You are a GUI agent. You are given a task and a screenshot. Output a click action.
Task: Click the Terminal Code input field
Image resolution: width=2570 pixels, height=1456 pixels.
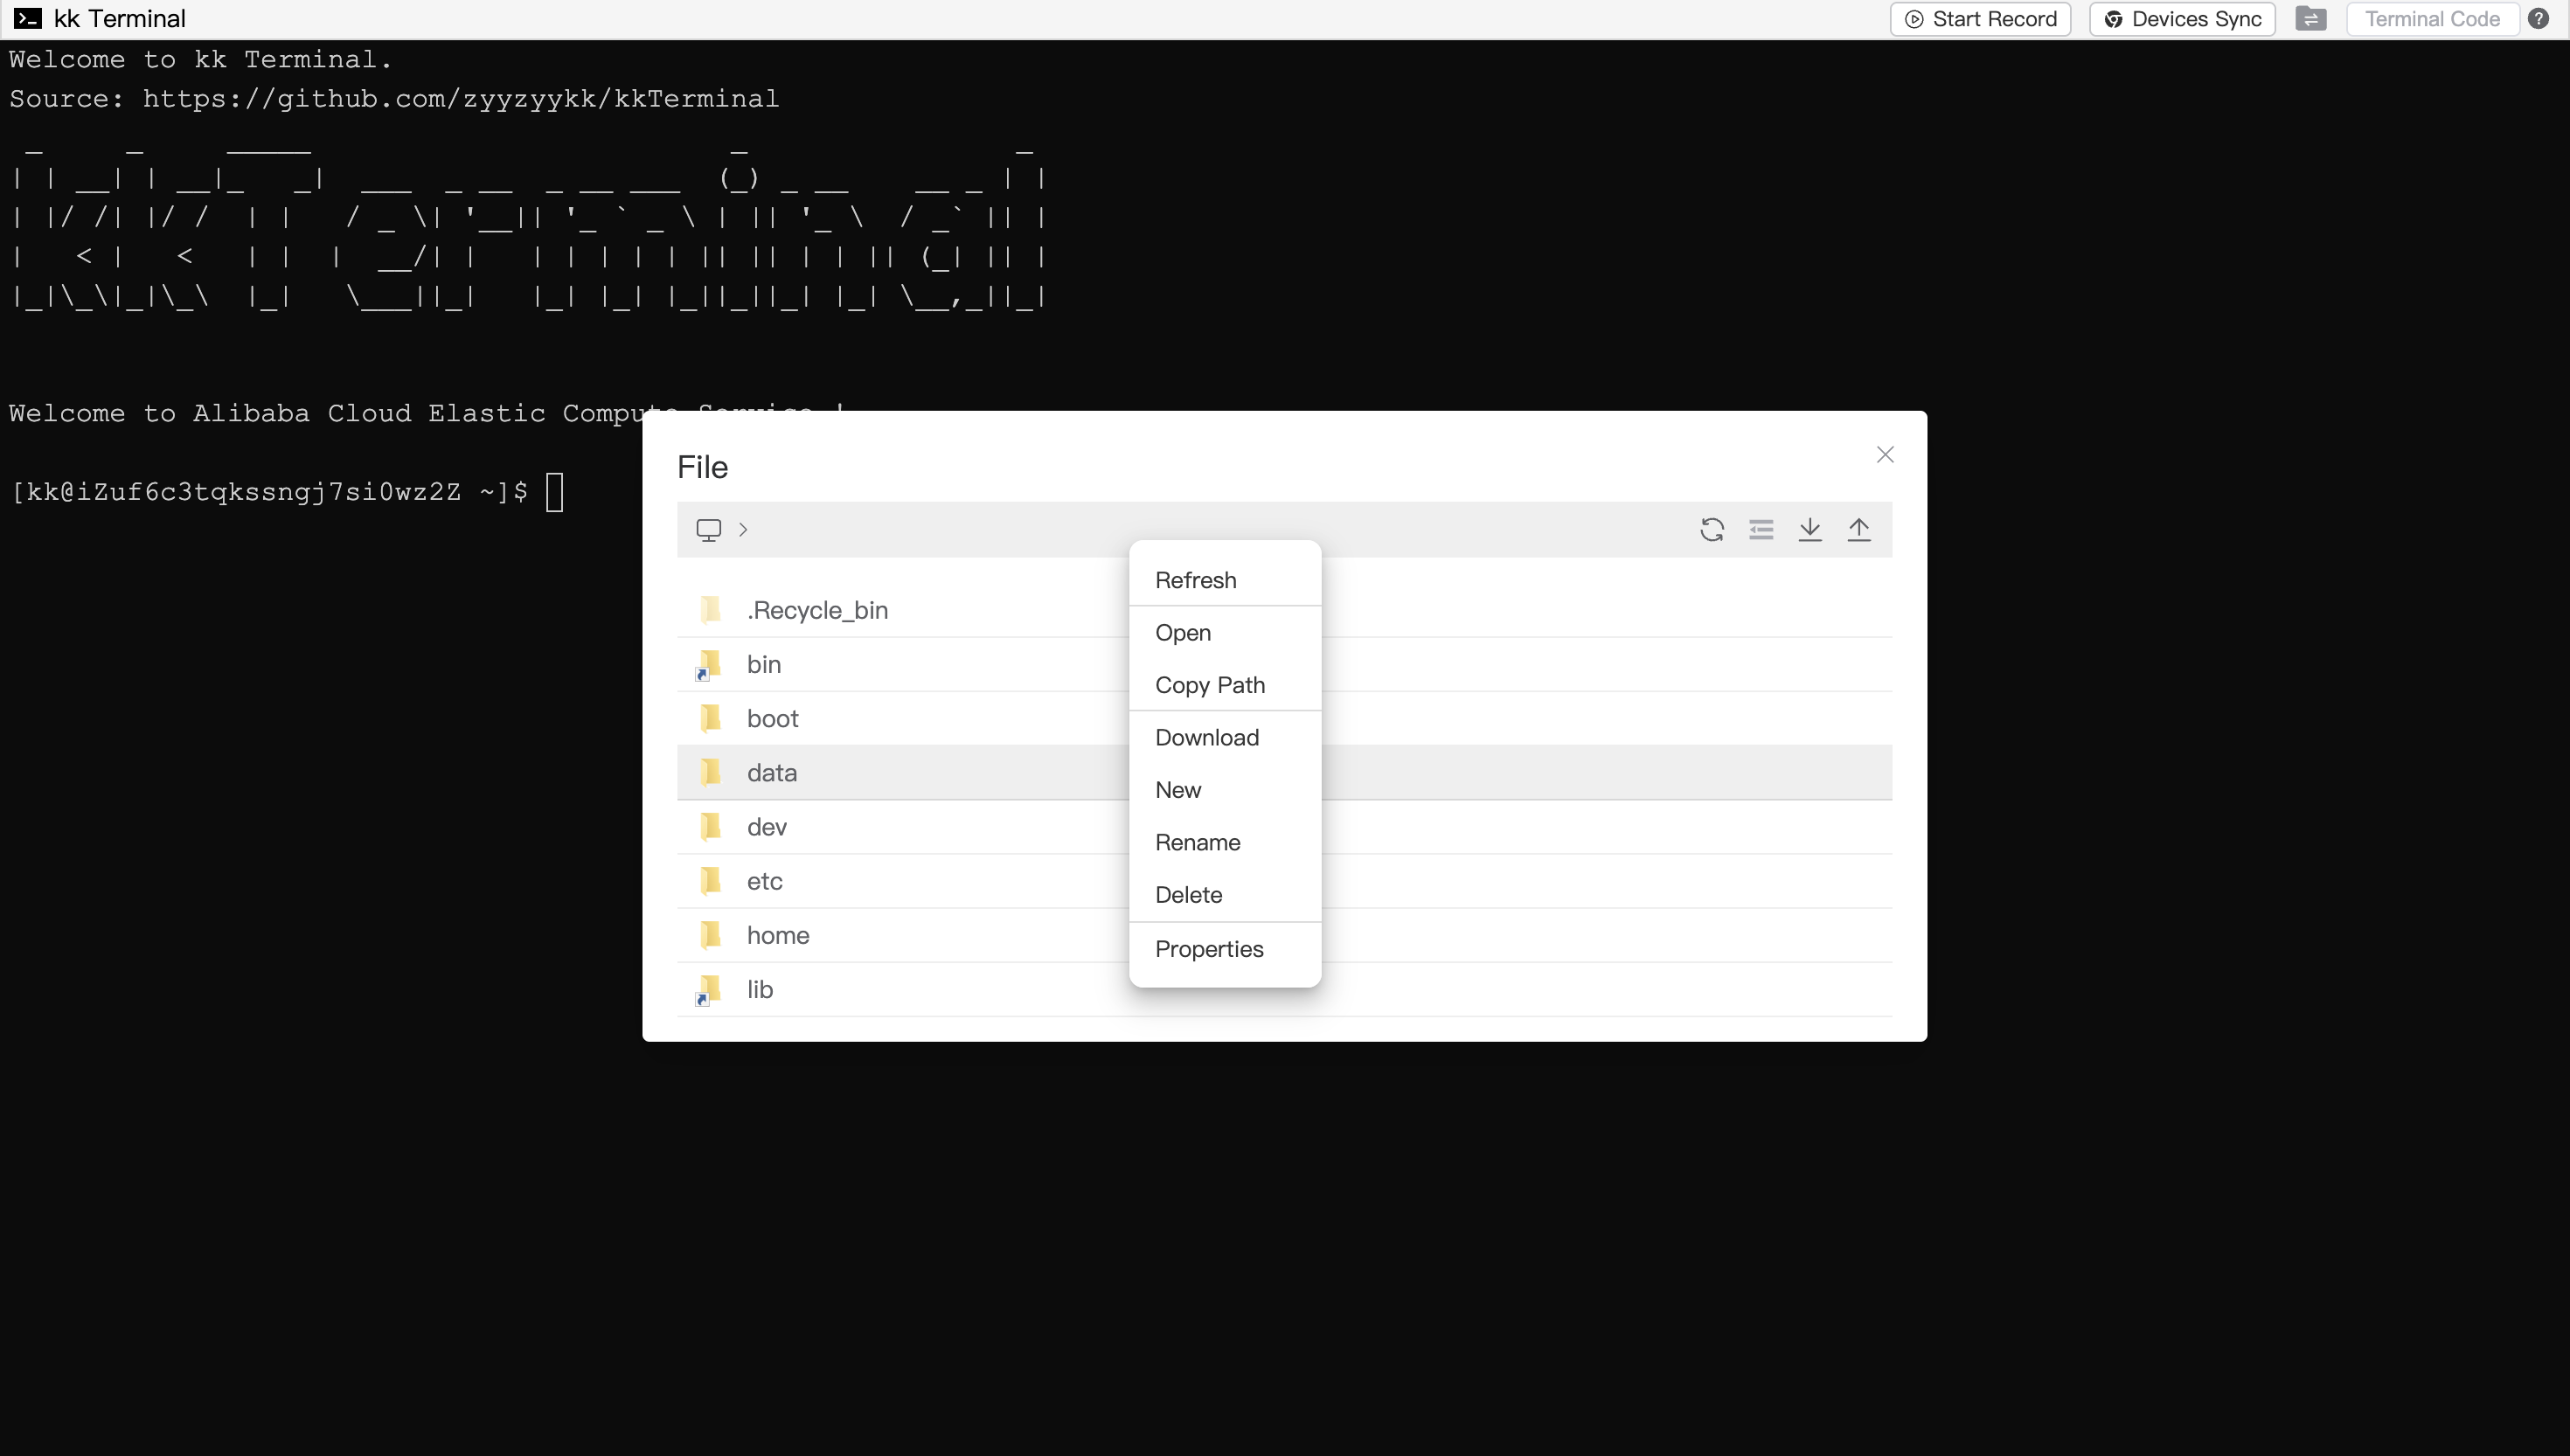[x=2432, y=19]
